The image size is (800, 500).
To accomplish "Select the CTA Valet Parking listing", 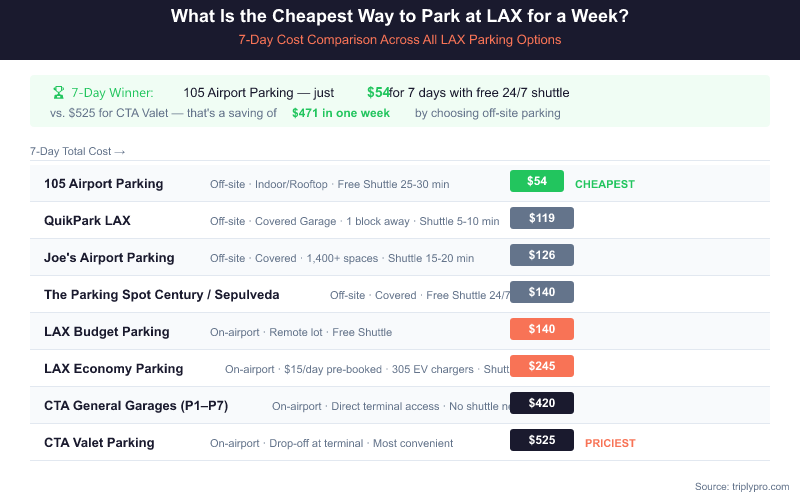I will [99, 442].
